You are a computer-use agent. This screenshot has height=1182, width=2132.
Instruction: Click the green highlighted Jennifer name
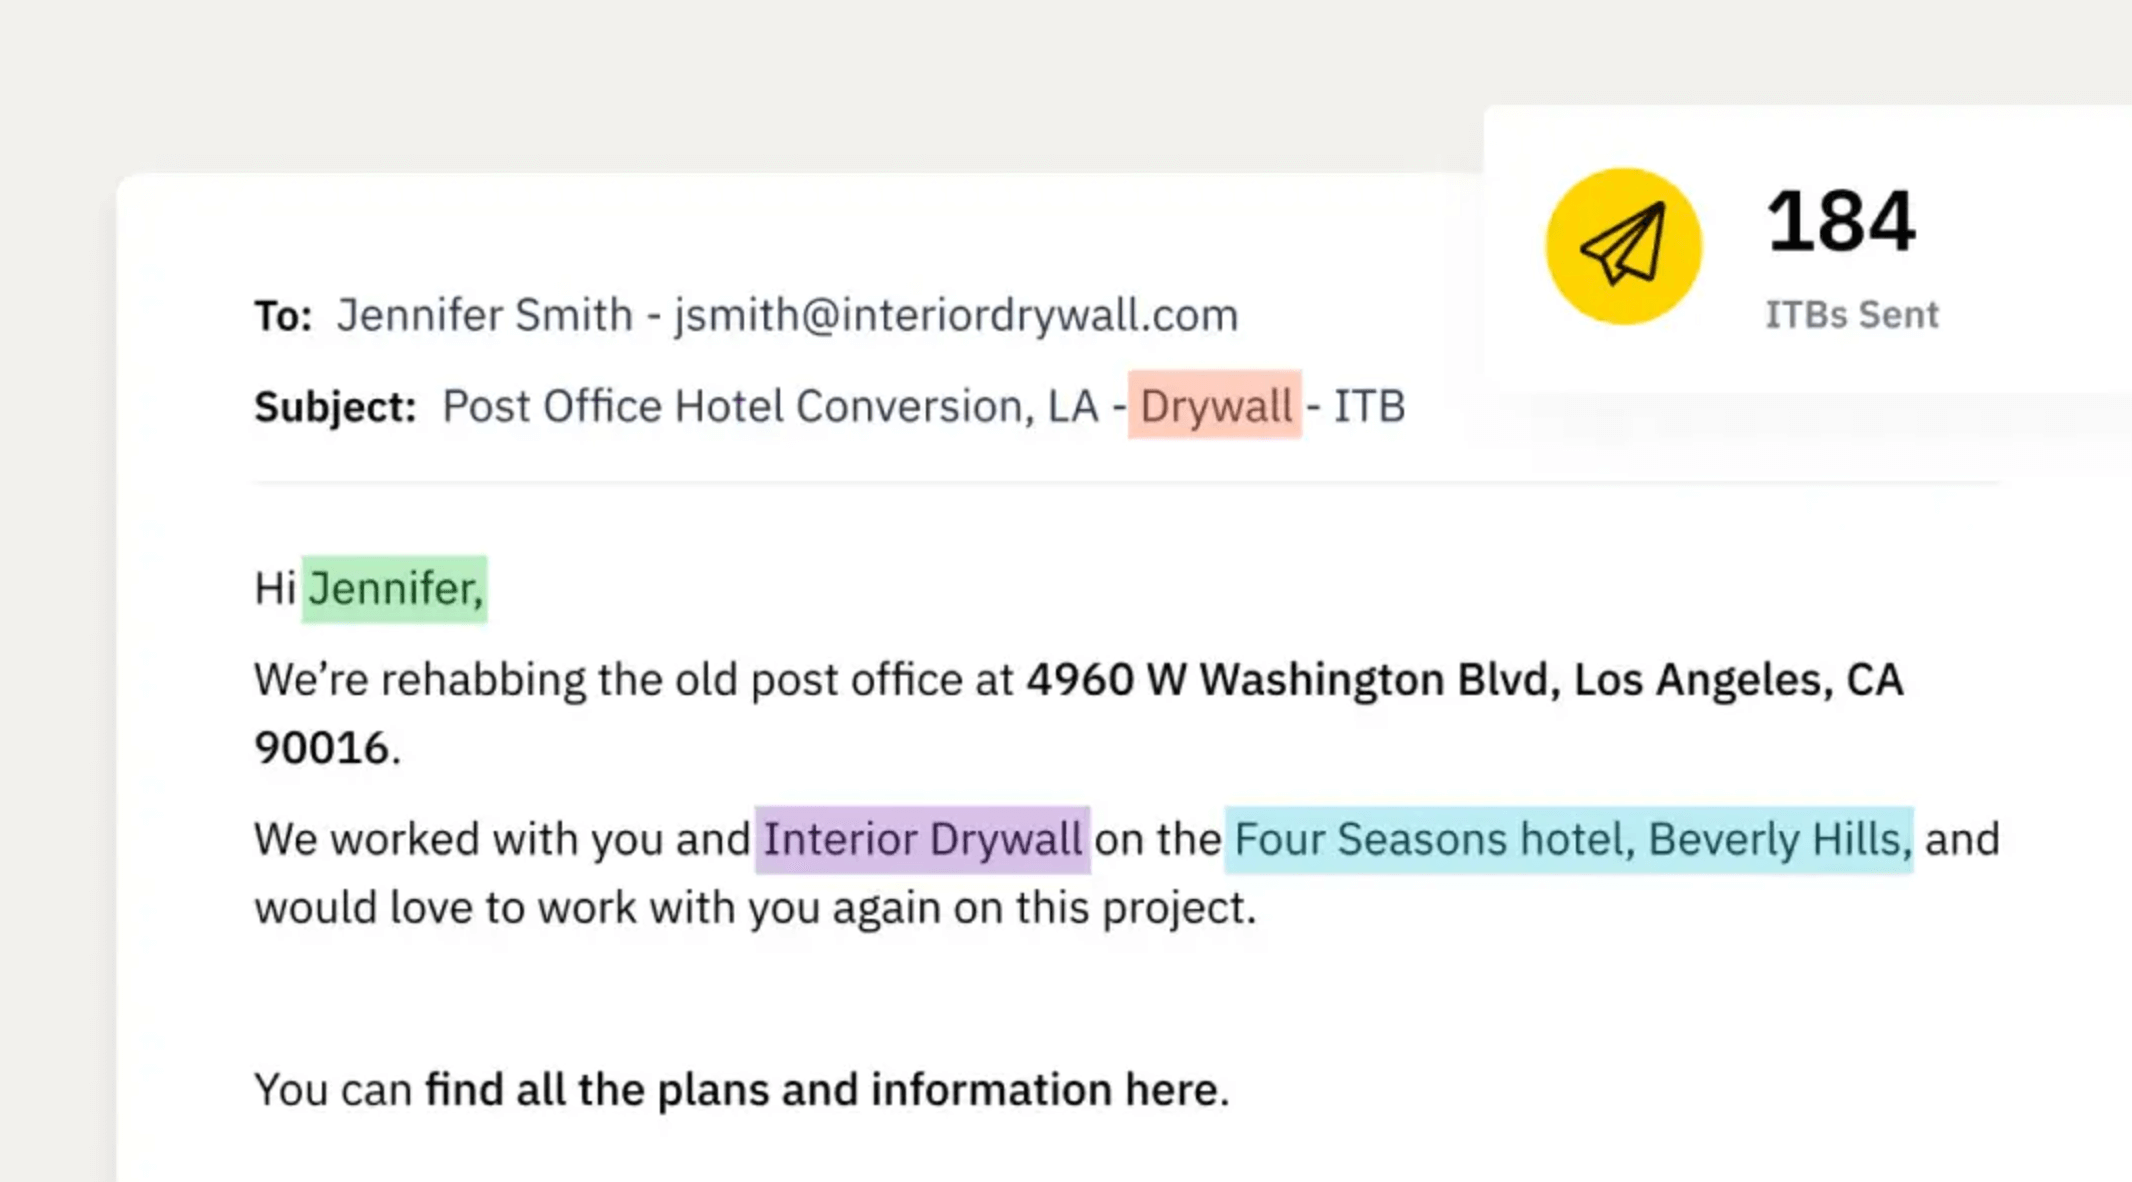click(395, 589)
